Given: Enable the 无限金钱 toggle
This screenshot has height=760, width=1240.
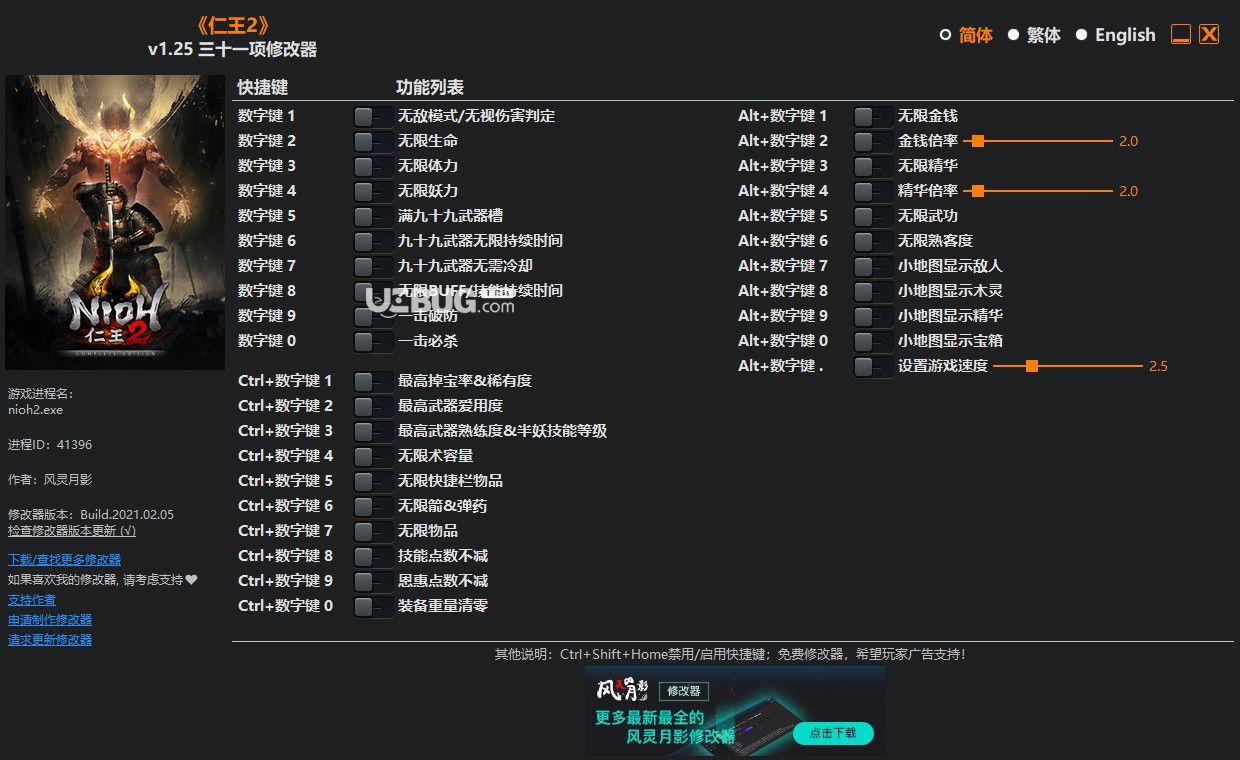Looking at the screenshot, I should 873,116.
